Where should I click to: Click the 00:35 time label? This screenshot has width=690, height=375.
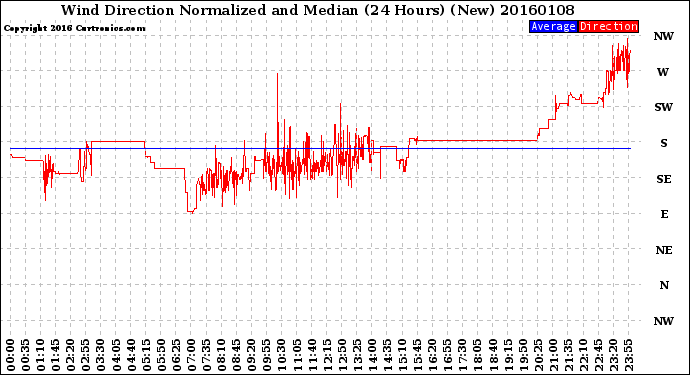26,355
